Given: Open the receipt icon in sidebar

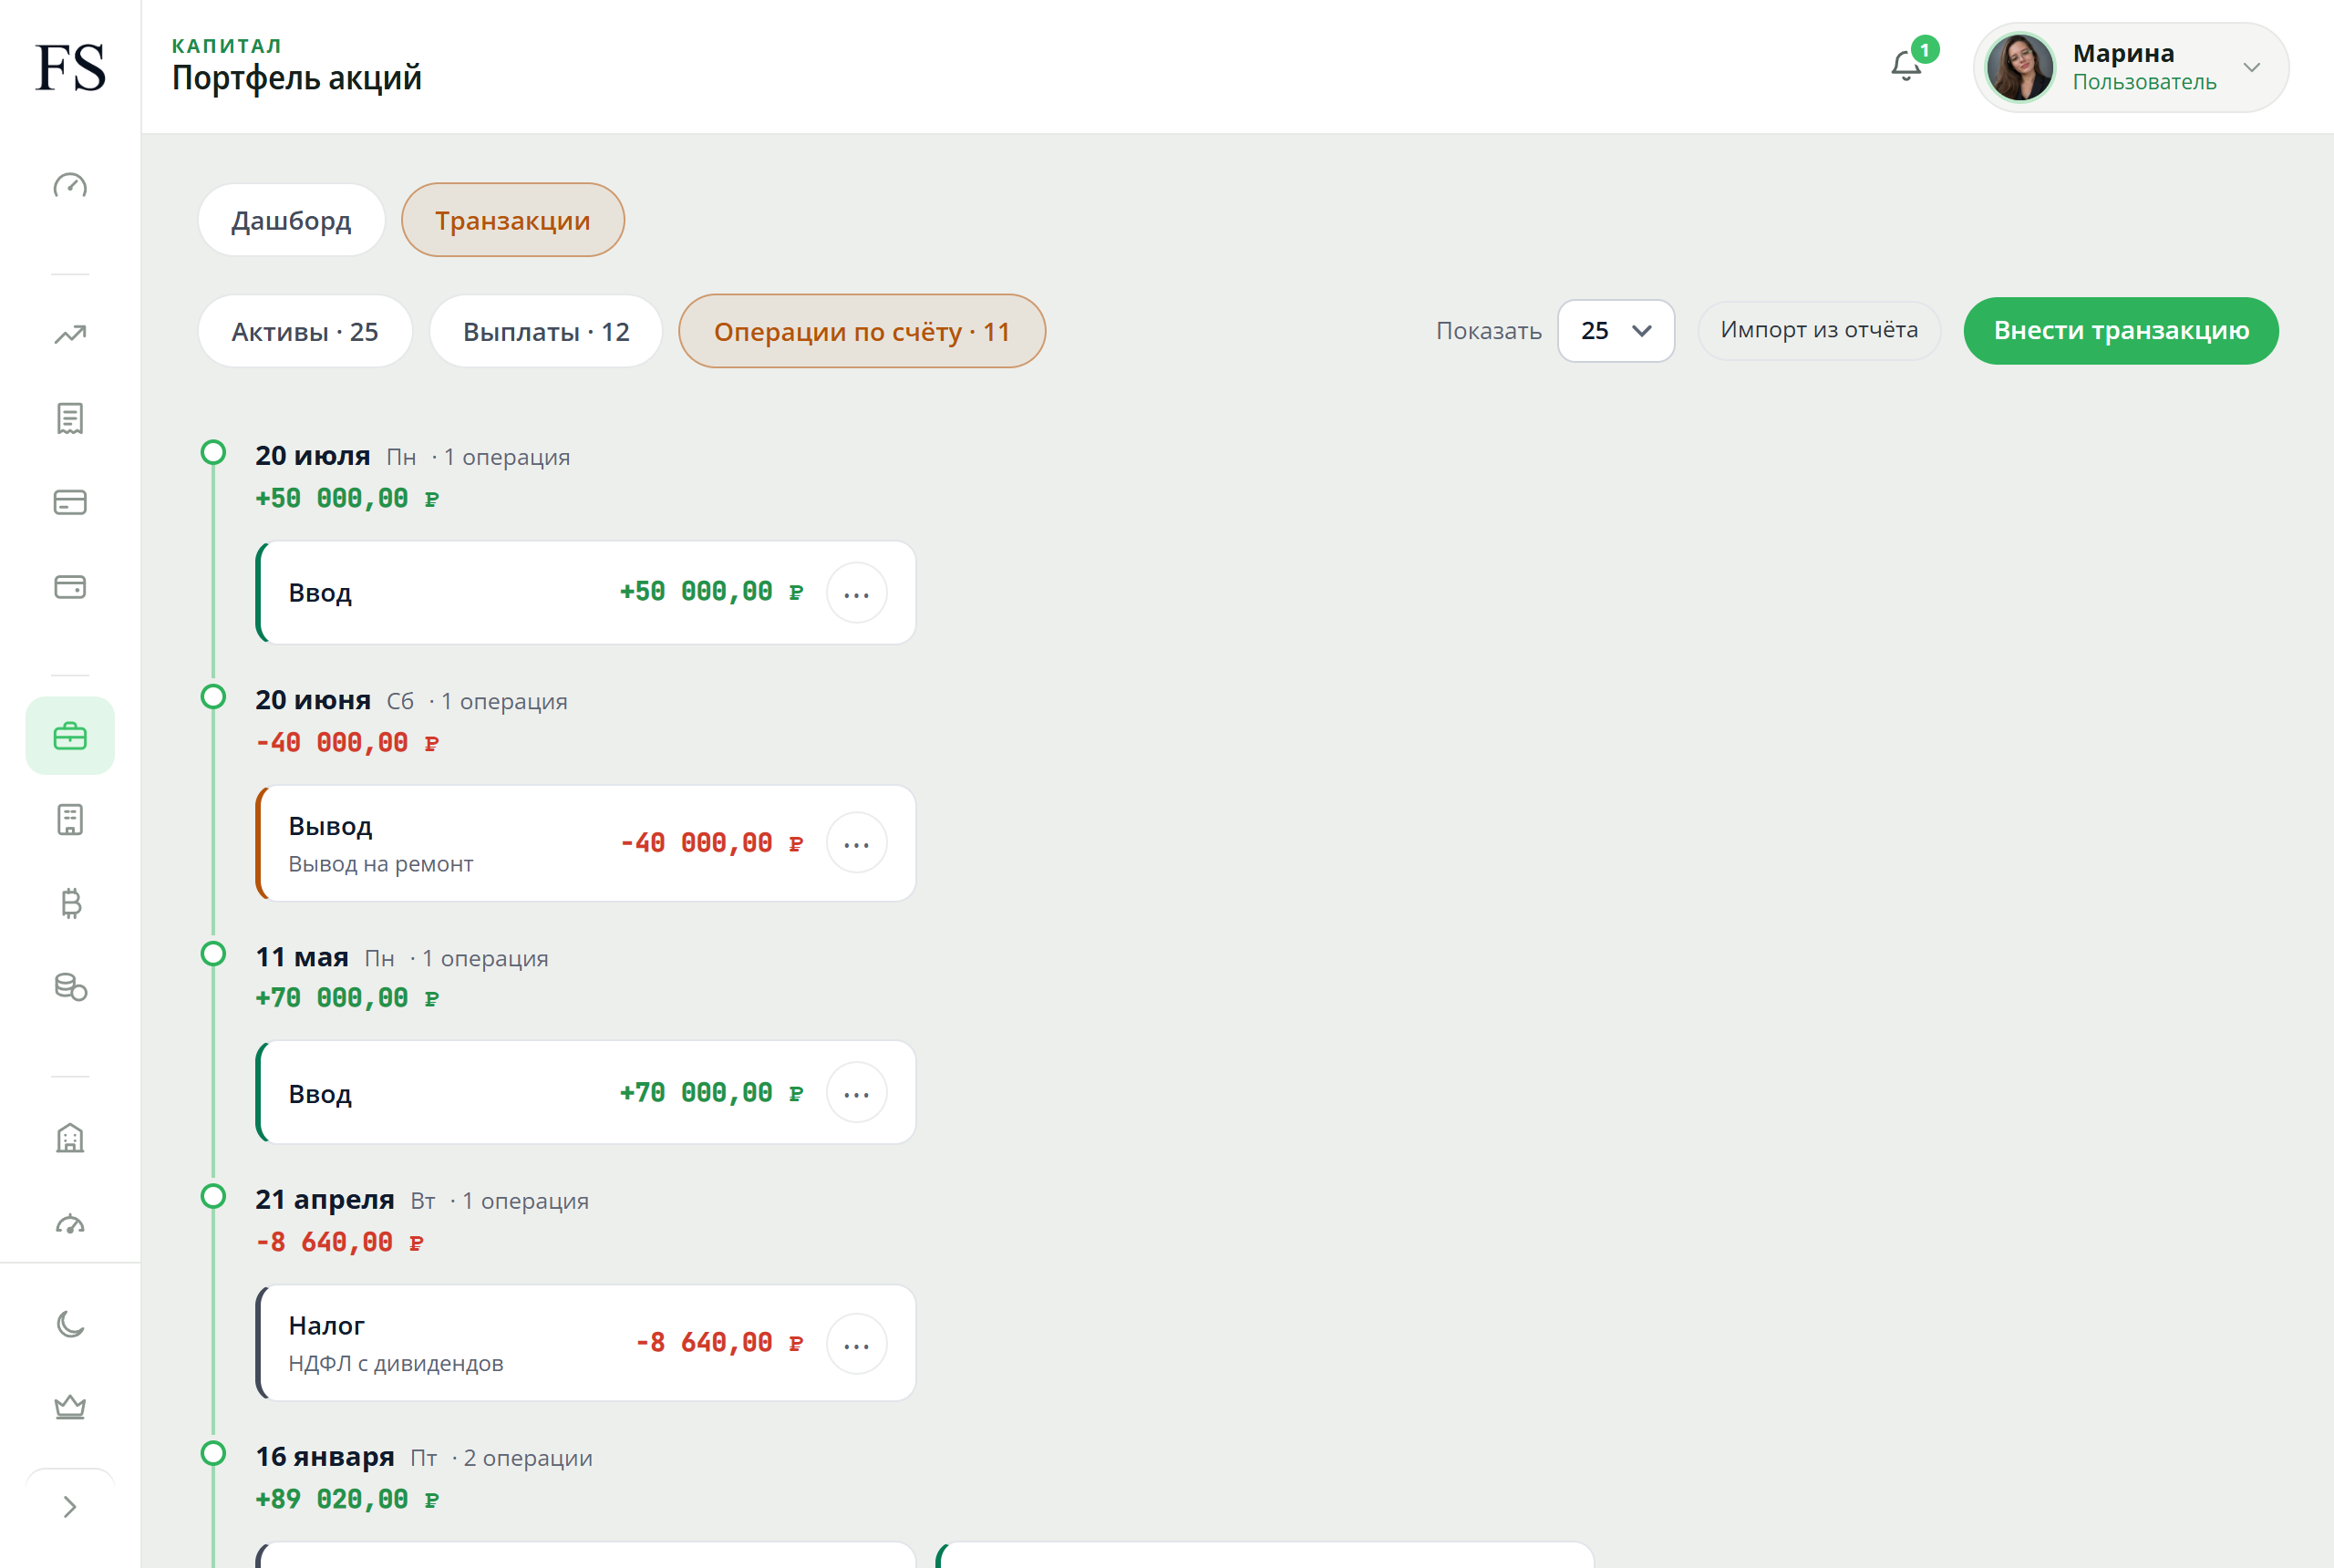Looking at the screenshot, I should [x=70, y=418].
